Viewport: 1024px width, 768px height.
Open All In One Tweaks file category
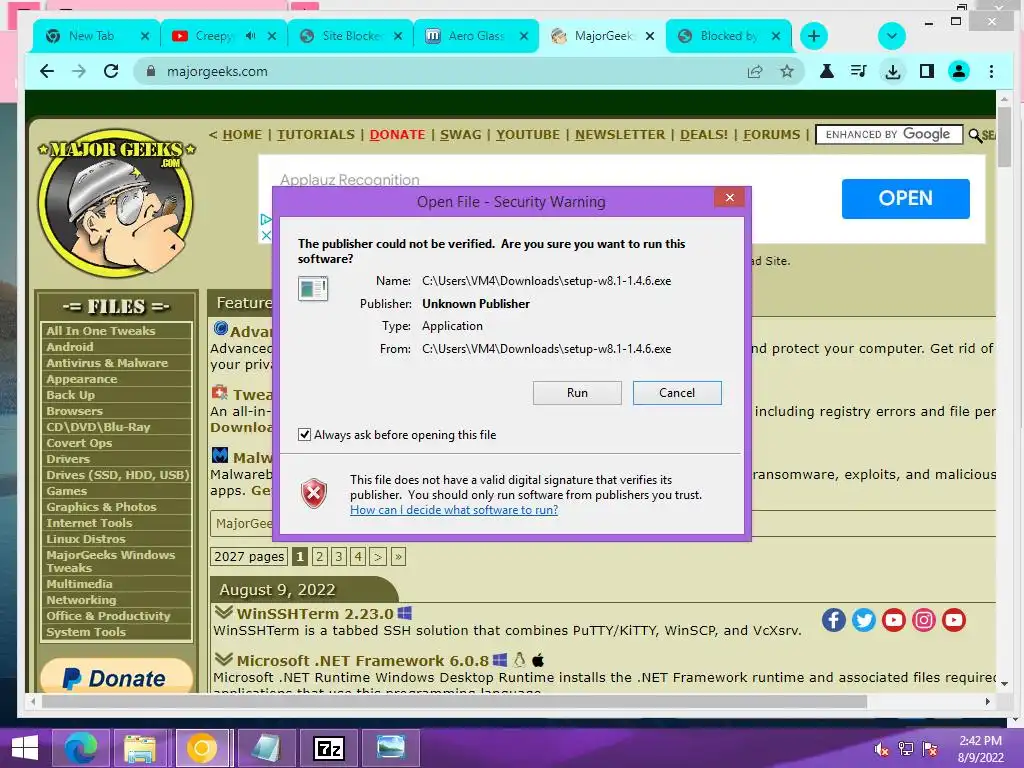101,330
